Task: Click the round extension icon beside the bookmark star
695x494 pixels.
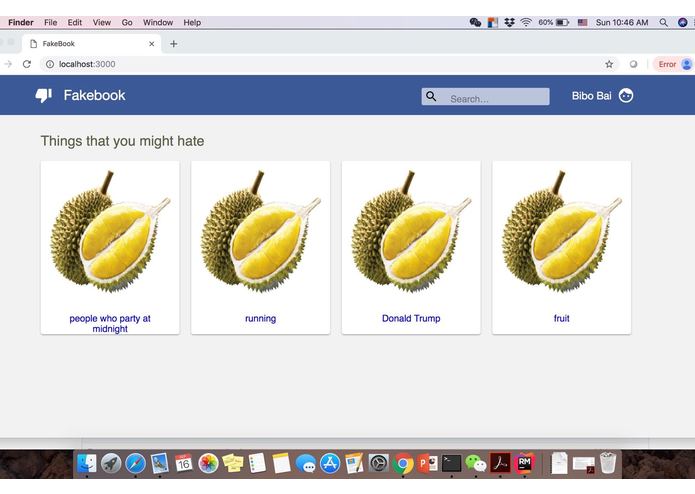Action: [633, 64]
